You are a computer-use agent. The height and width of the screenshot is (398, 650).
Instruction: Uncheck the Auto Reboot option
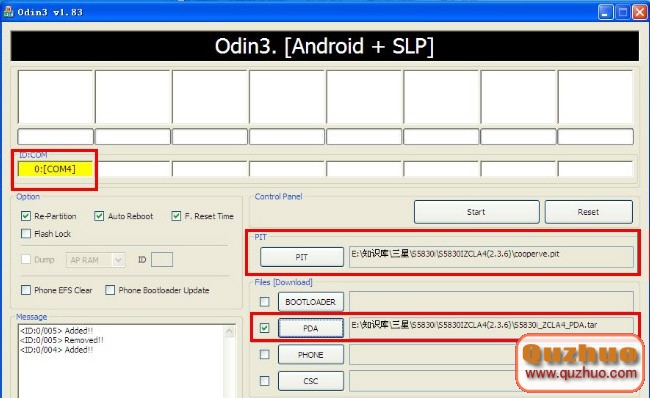99,216
